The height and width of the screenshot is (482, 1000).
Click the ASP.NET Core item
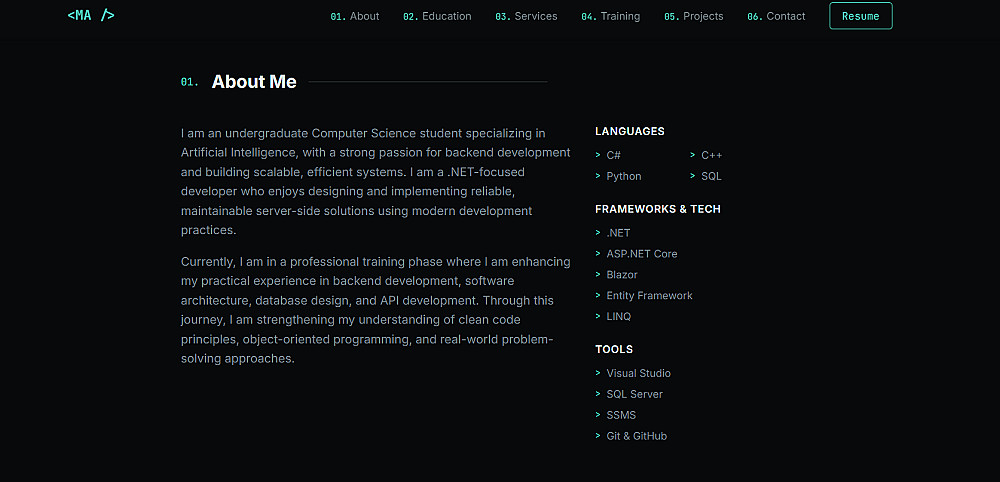click(641, 254)
